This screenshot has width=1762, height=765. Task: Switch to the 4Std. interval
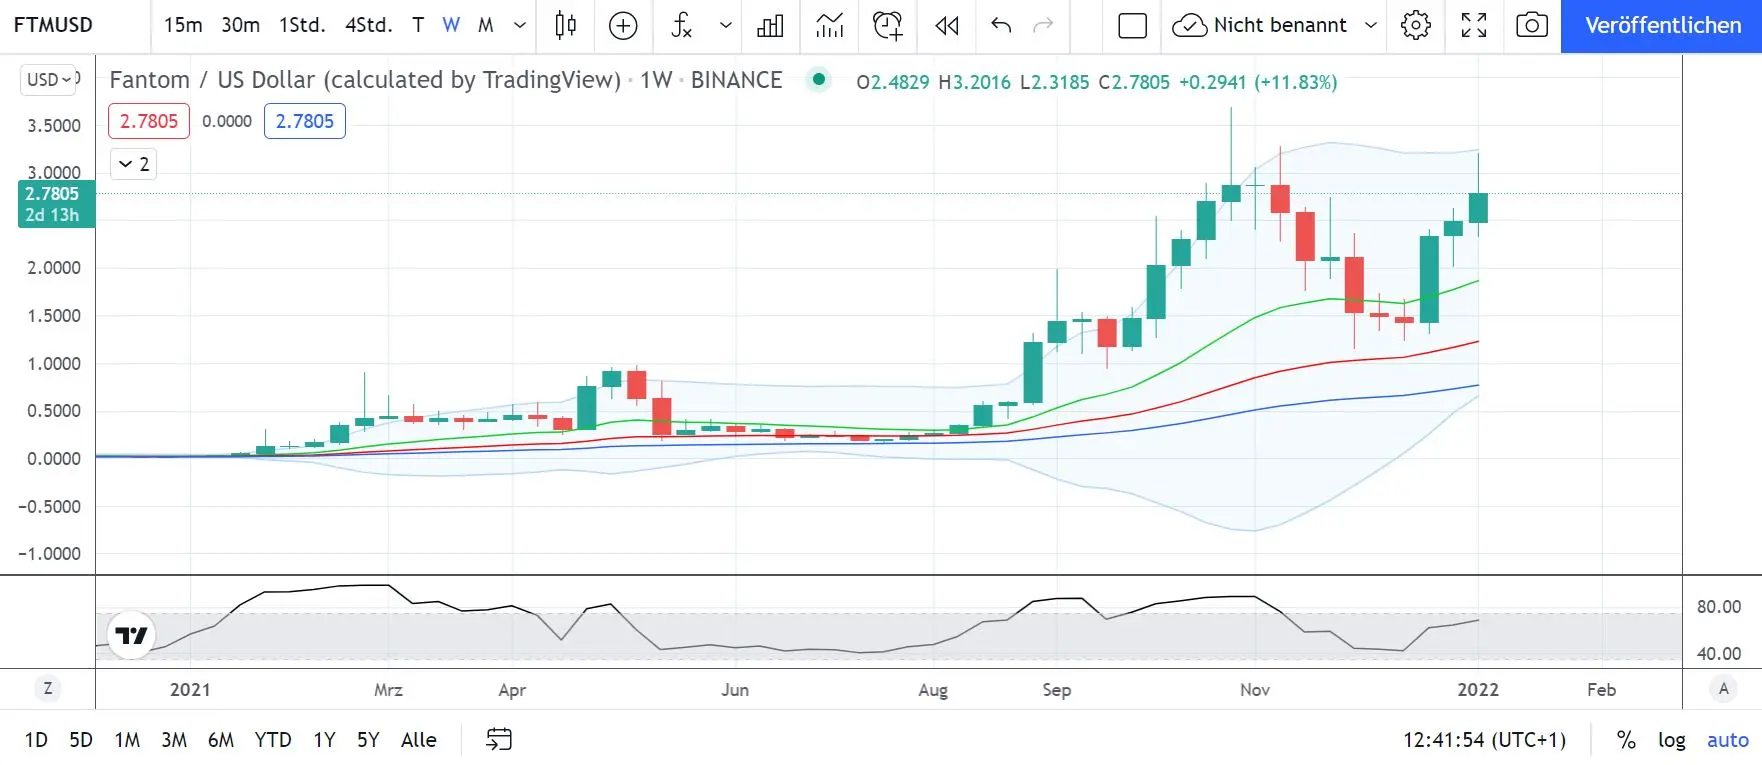pos(368,25)
